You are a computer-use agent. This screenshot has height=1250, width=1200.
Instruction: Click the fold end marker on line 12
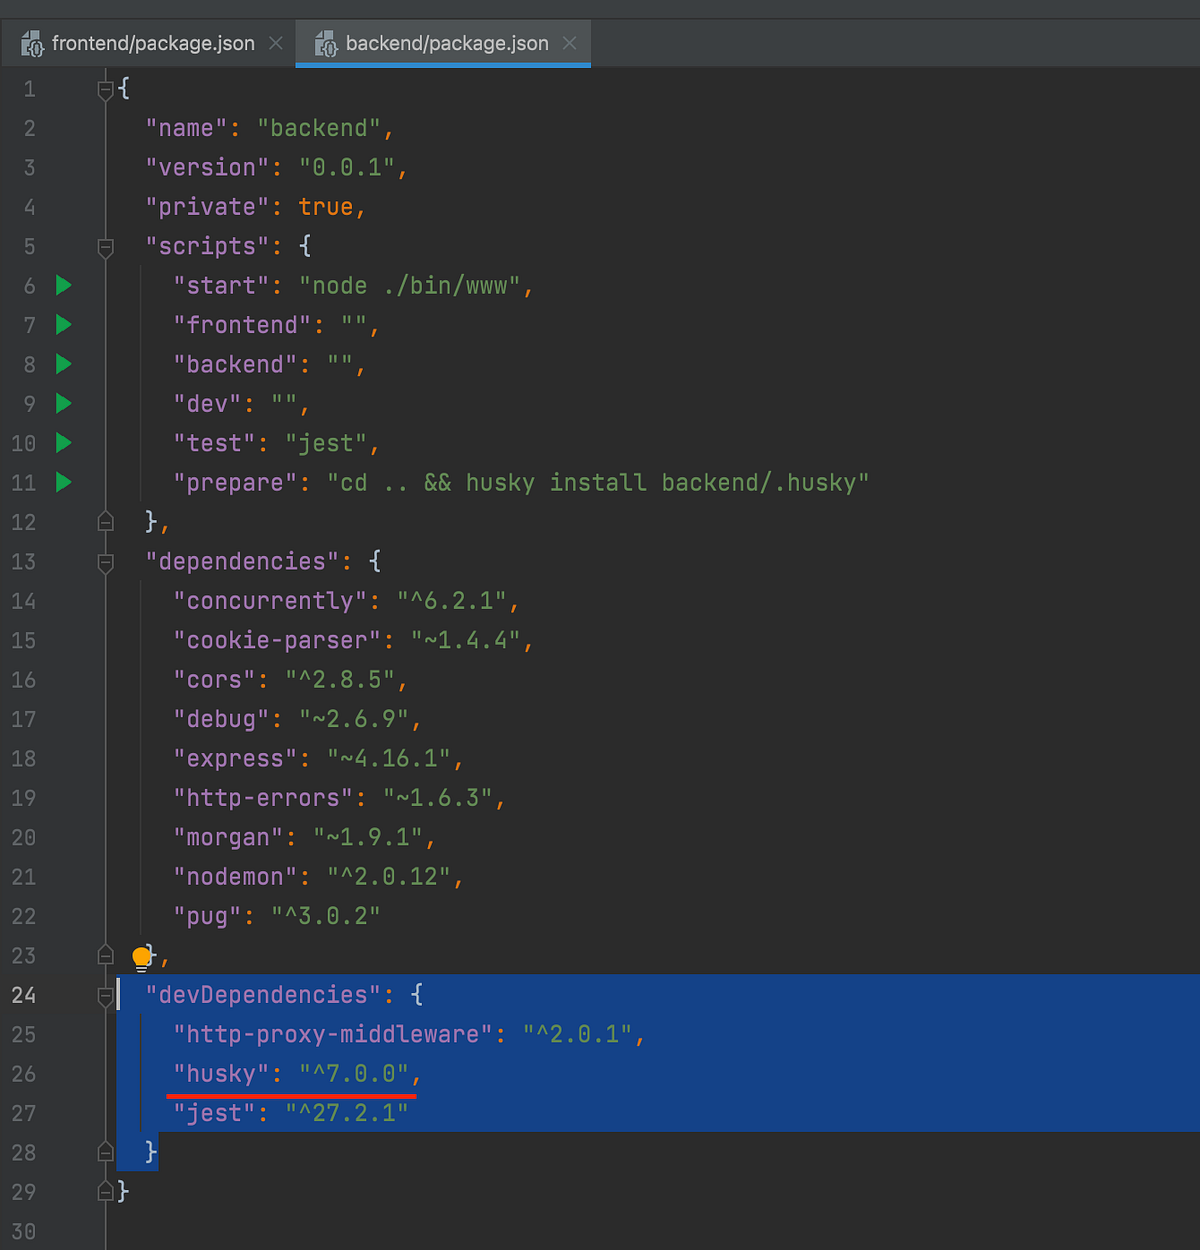[x=105, y=522]
